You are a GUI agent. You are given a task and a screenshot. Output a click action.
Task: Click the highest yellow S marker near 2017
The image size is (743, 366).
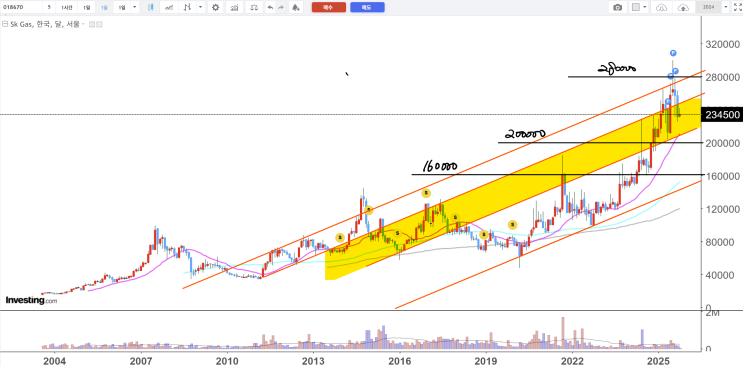tap(426, 193)
